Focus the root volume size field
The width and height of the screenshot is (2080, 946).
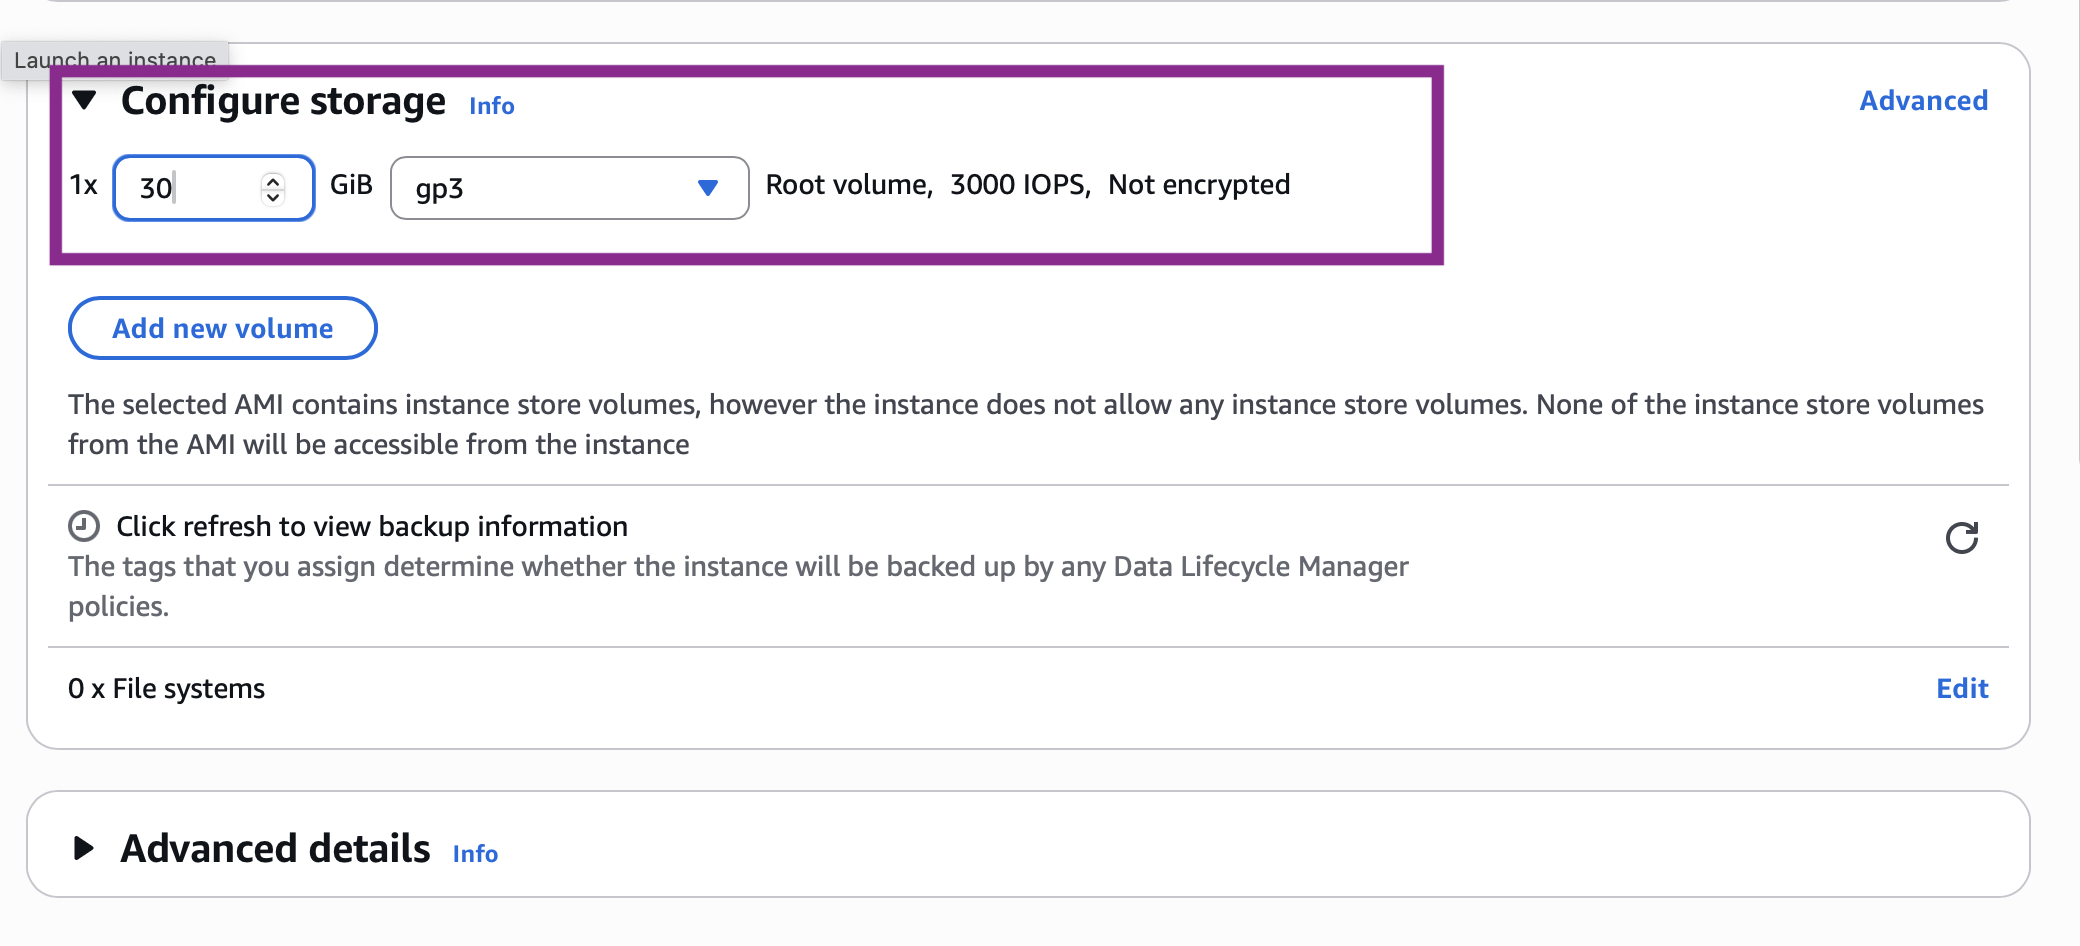pos(195,188)
